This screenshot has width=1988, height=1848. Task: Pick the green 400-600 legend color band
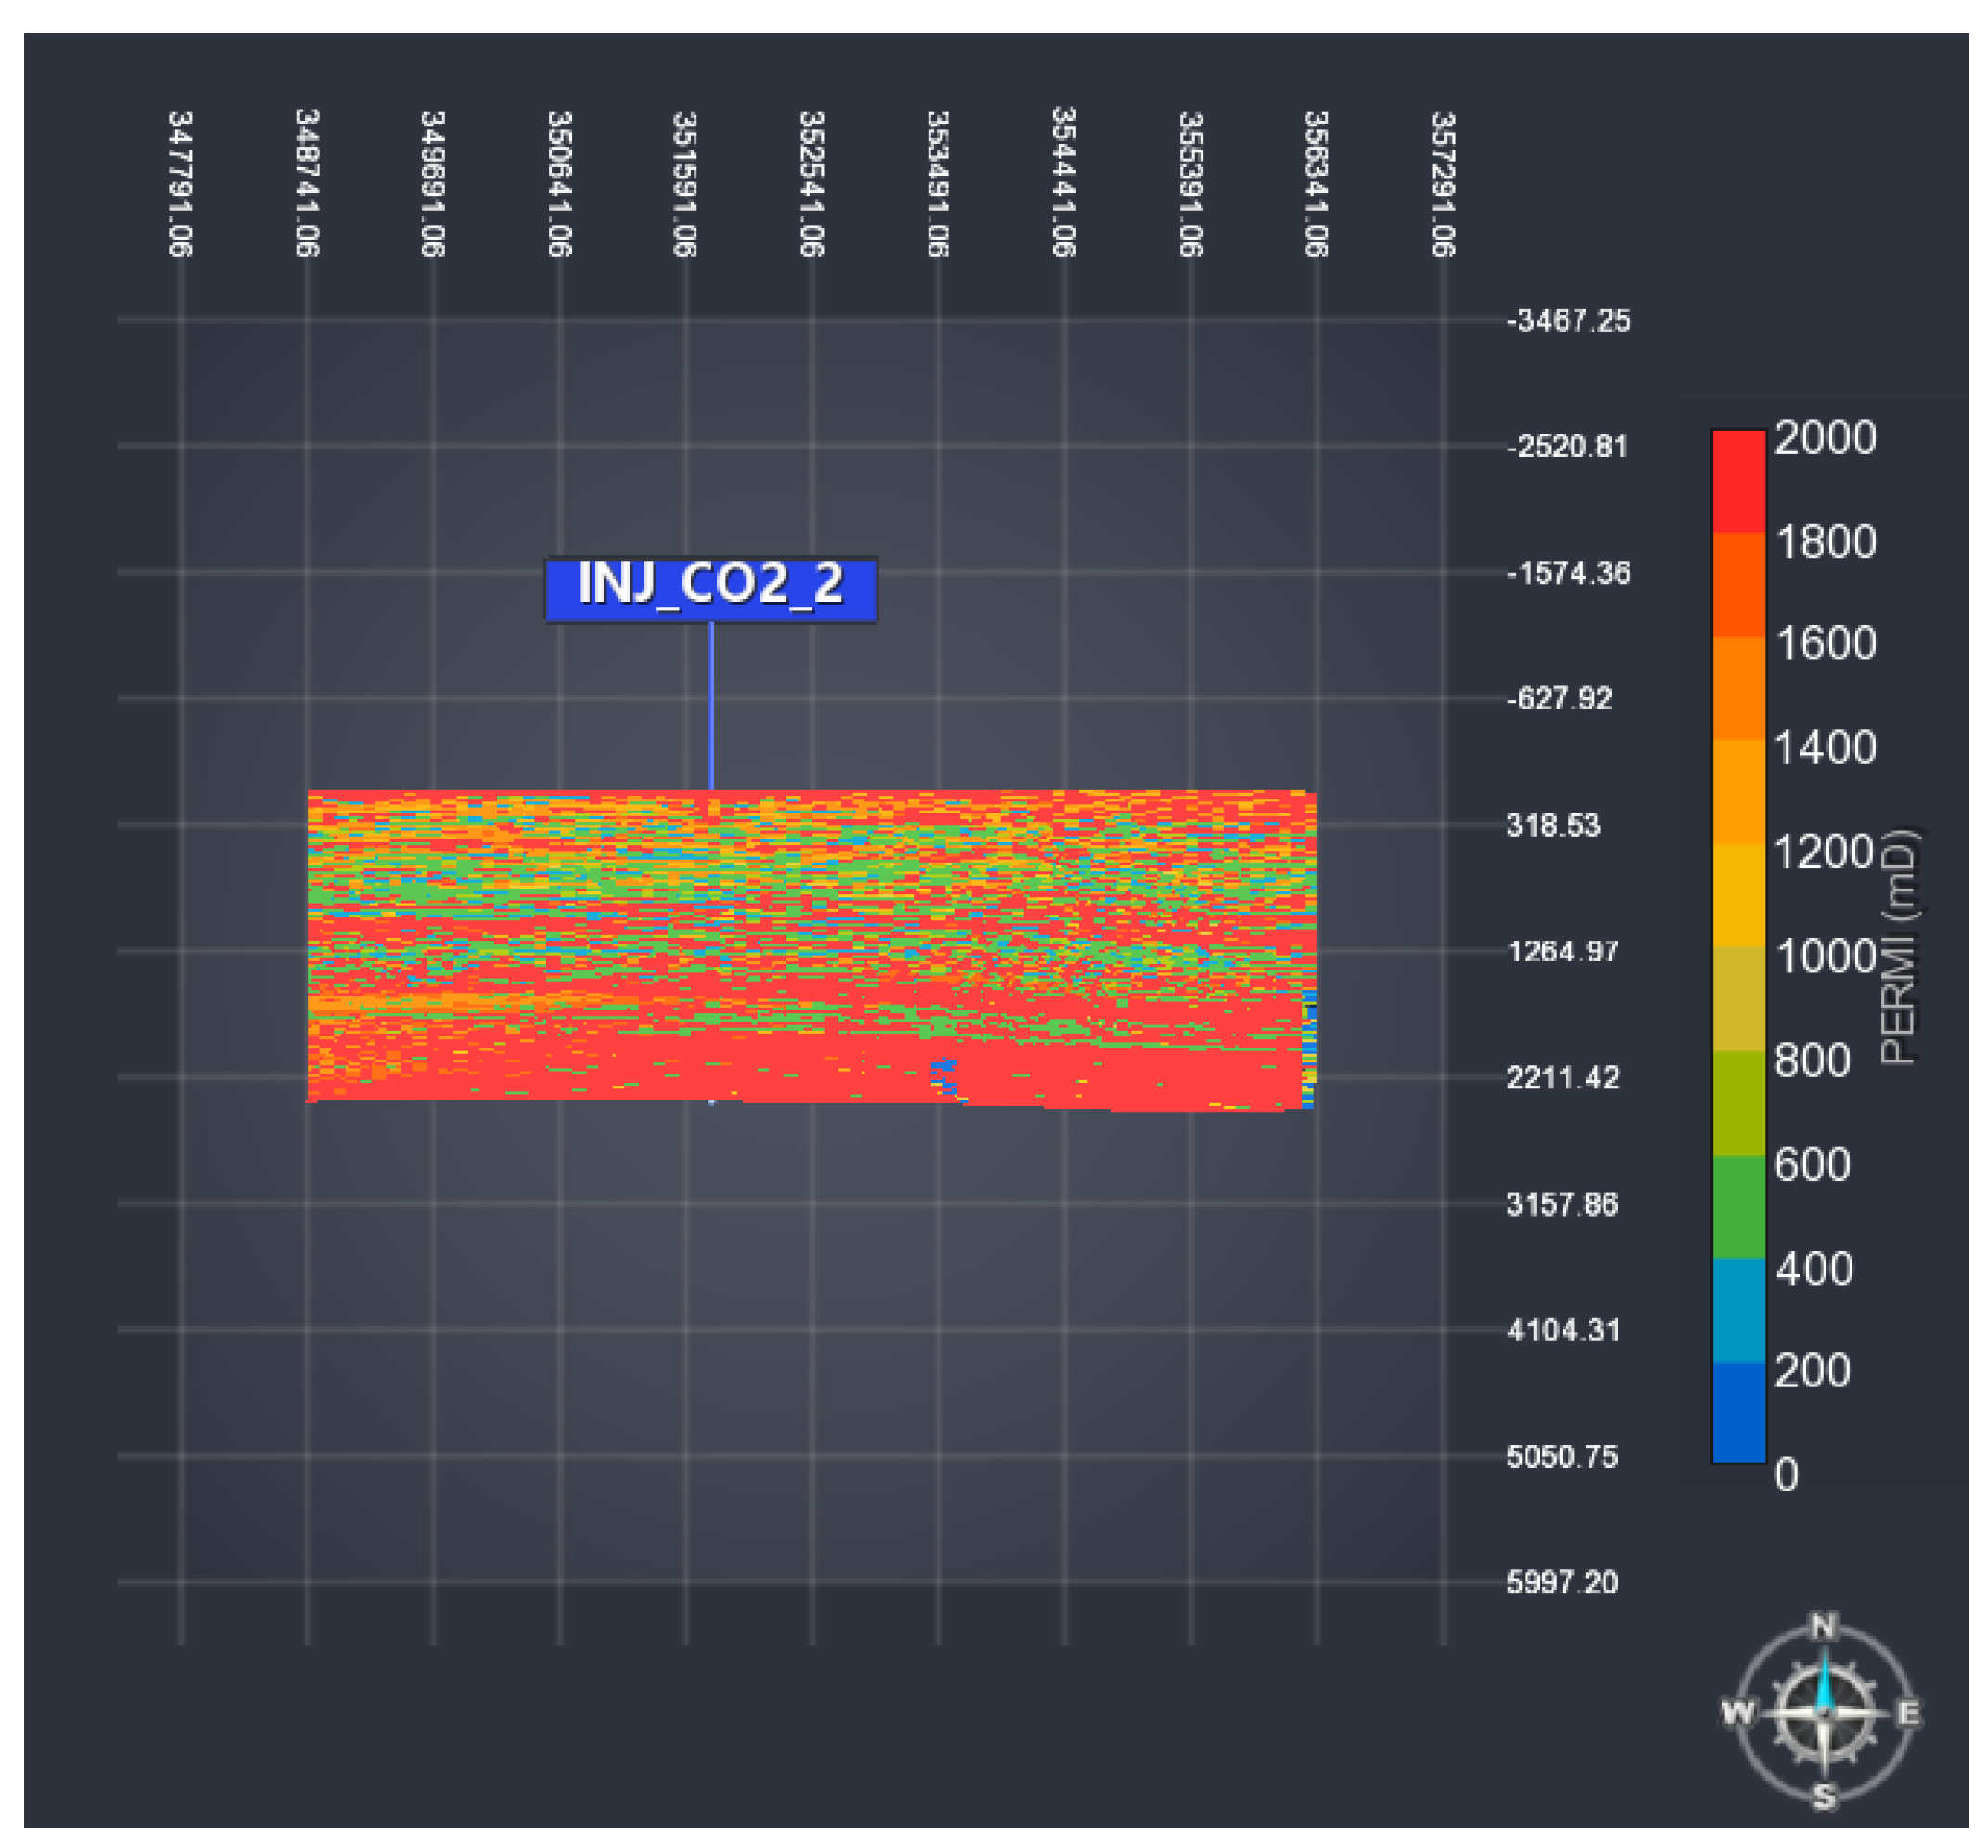tap(1738, 1207)
